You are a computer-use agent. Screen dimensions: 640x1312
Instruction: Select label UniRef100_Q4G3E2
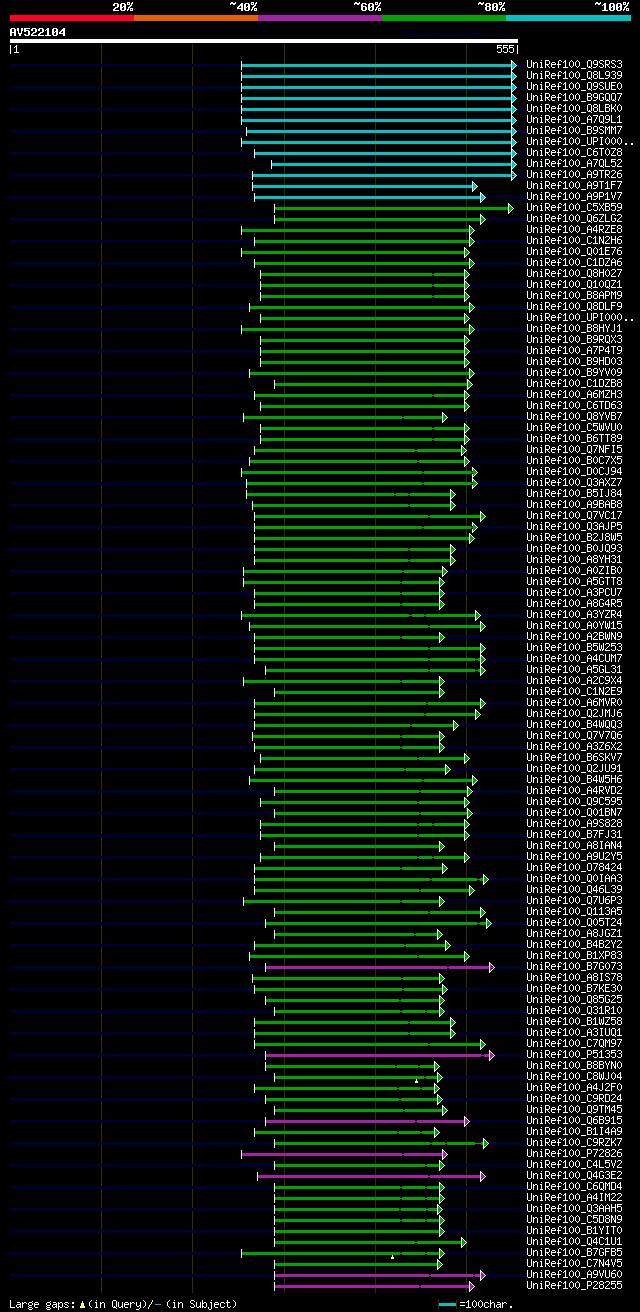point(574,1176)
